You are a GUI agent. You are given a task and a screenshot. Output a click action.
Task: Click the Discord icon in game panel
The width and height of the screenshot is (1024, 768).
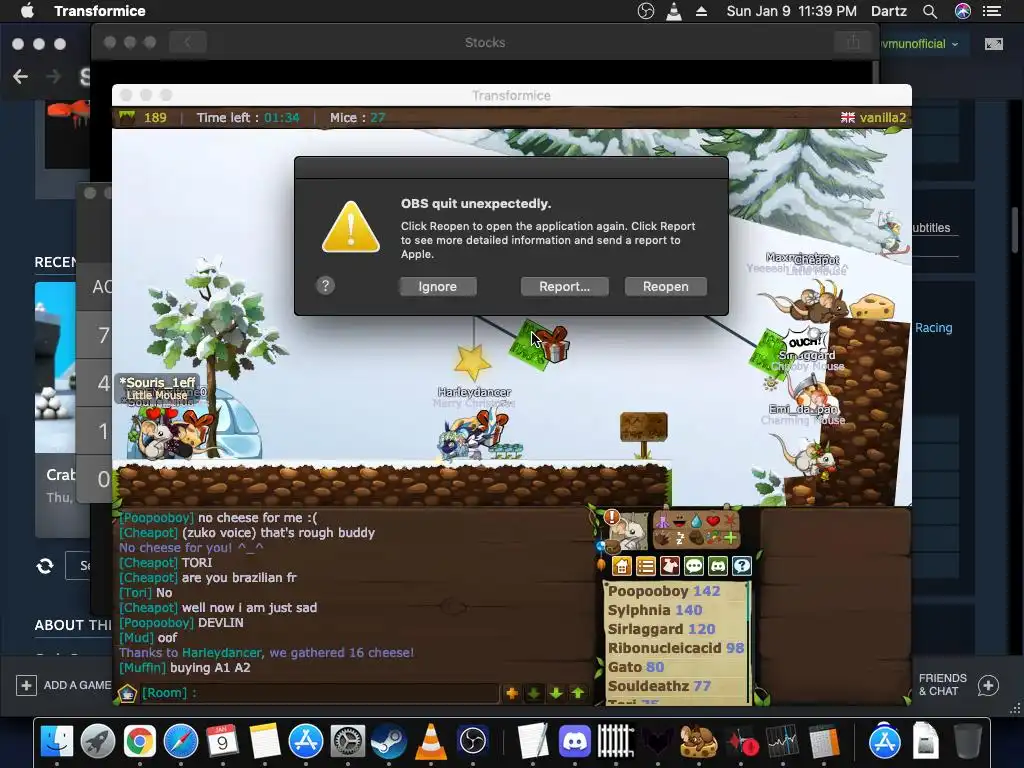pyautogui.click(x=718, y=566)
